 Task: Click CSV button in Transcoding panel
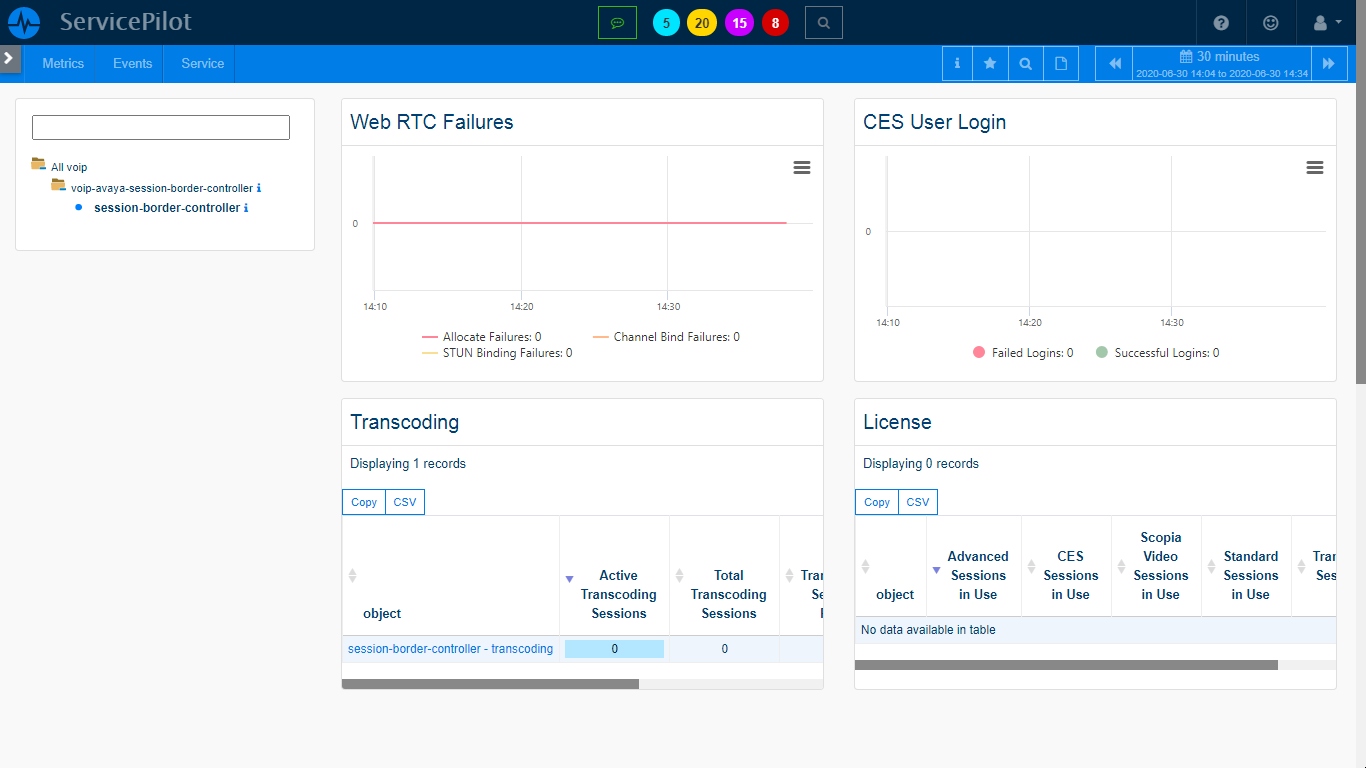coord(404,502)
